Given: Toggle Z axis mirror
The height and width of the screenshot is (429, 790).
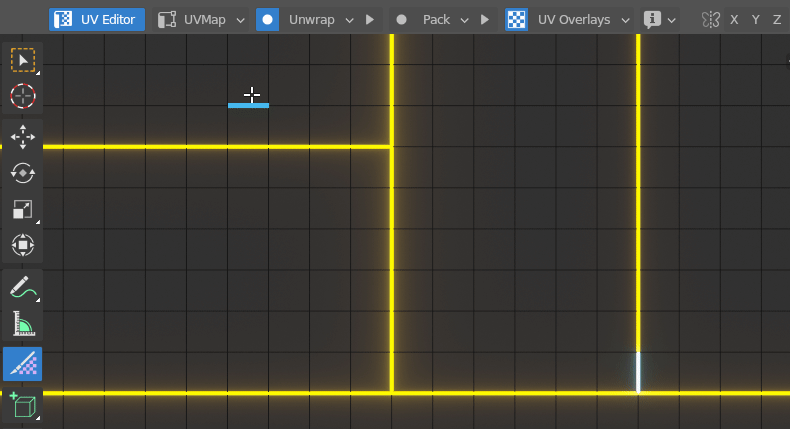Looking at the screenshot, I should pyautogui.click(x=776, y=20).
